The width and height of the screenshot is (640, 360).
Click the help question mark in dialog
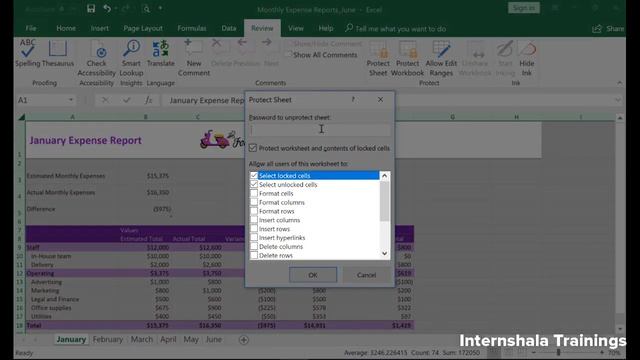pos(353,100)
